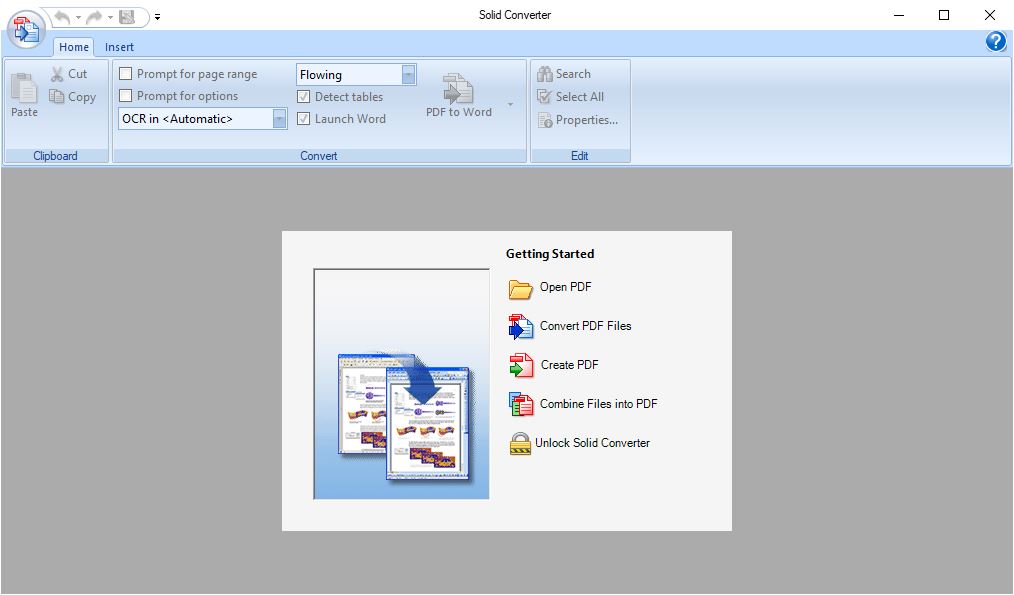
Task: Minimize the Solid Converter window
Action: coord(899,15)
